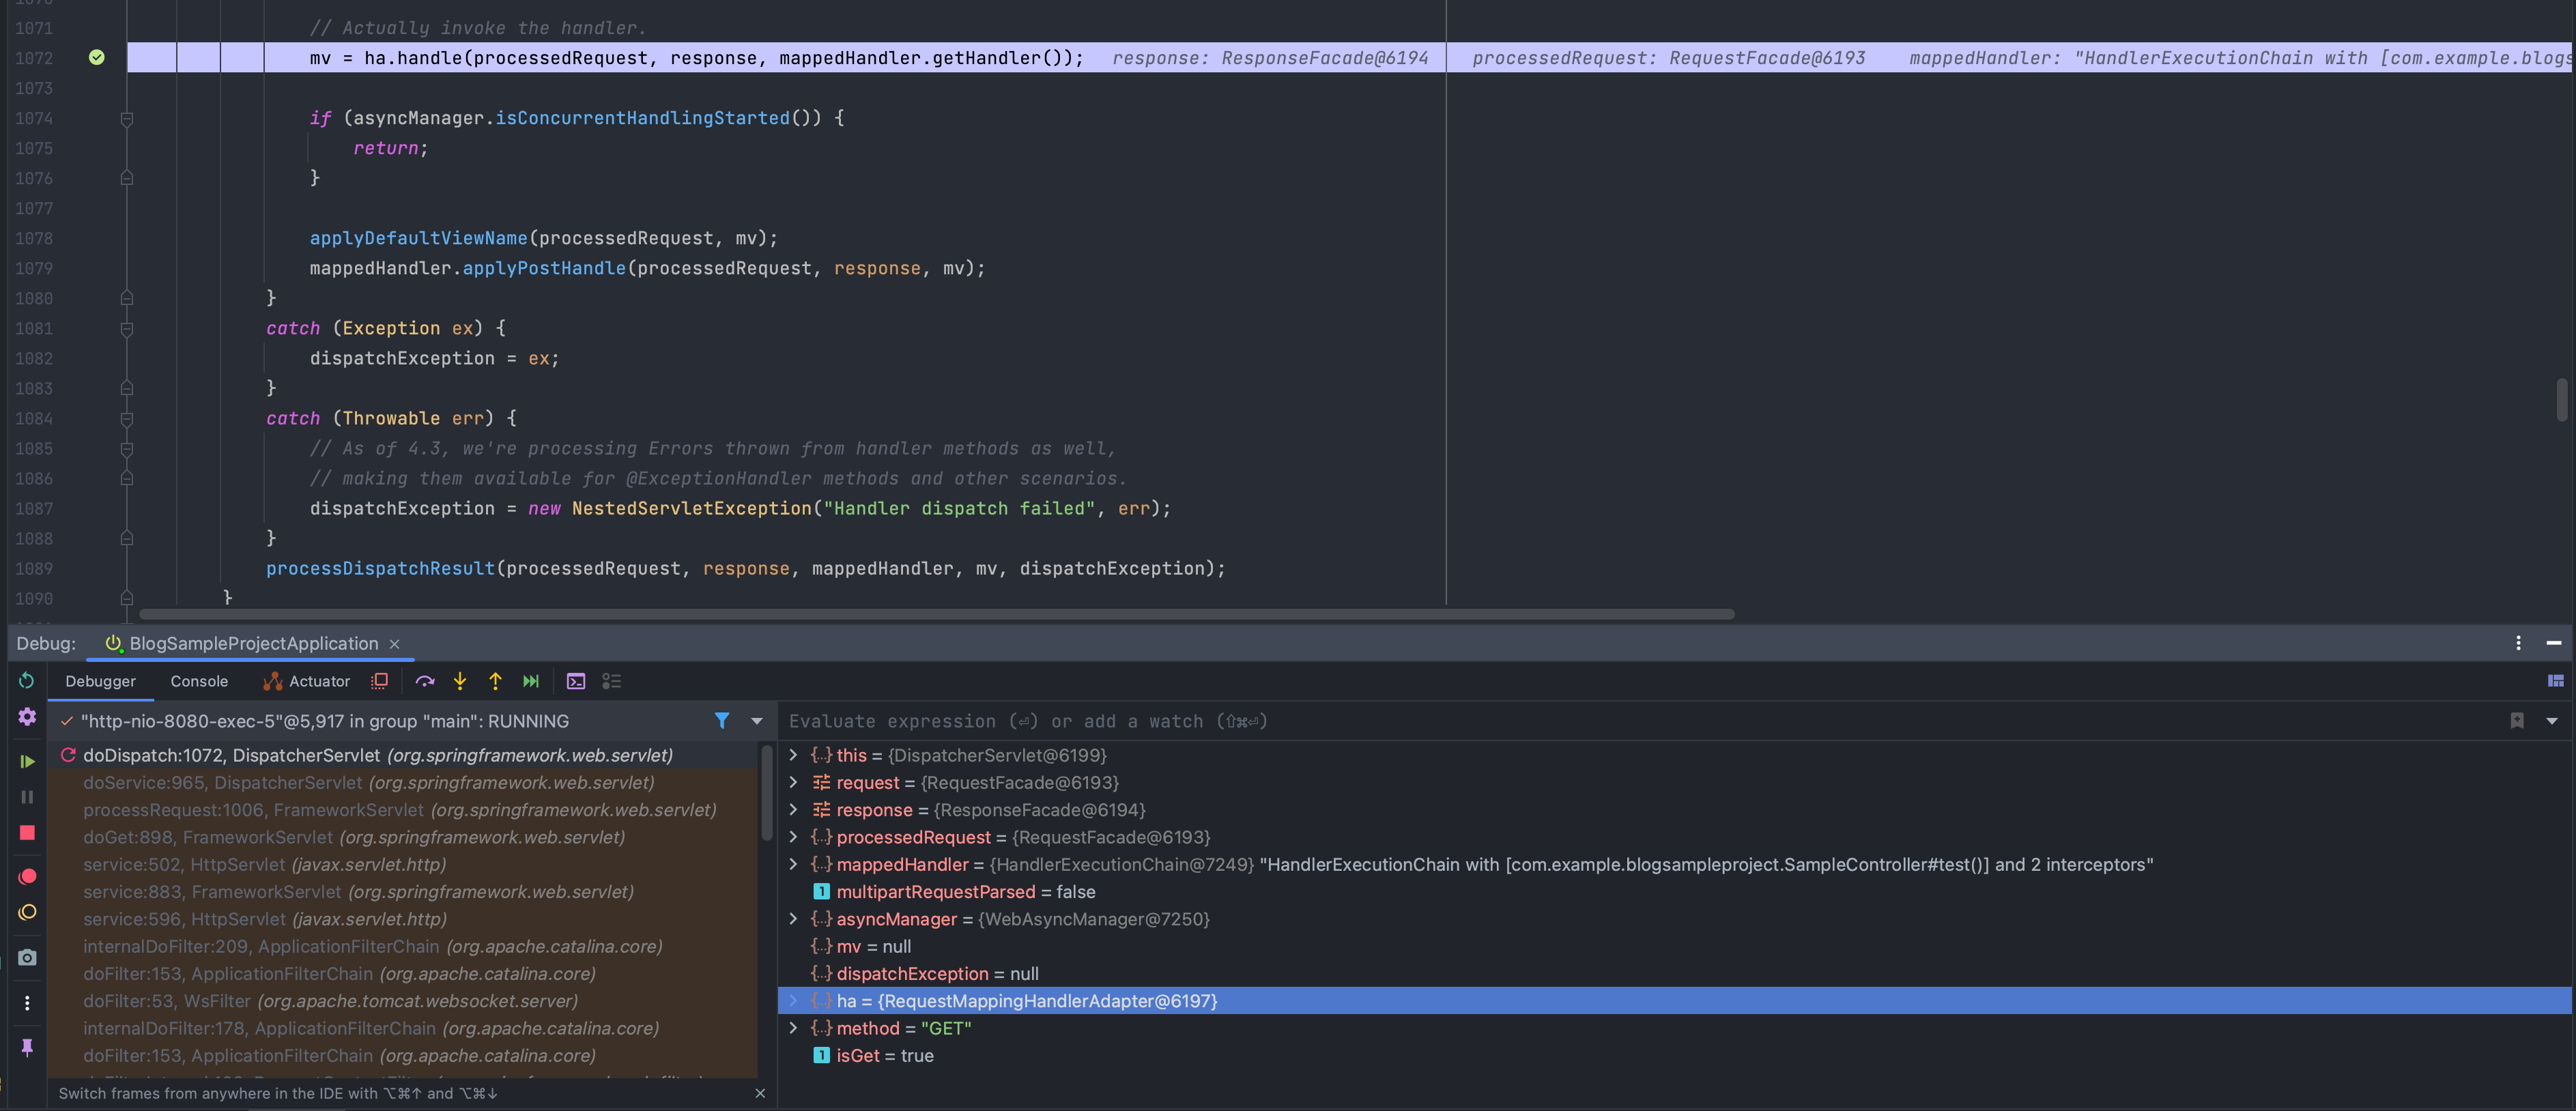Expand the mappedHandler variable node
Screen dimensions: 2576x1111
click(794, 864)
